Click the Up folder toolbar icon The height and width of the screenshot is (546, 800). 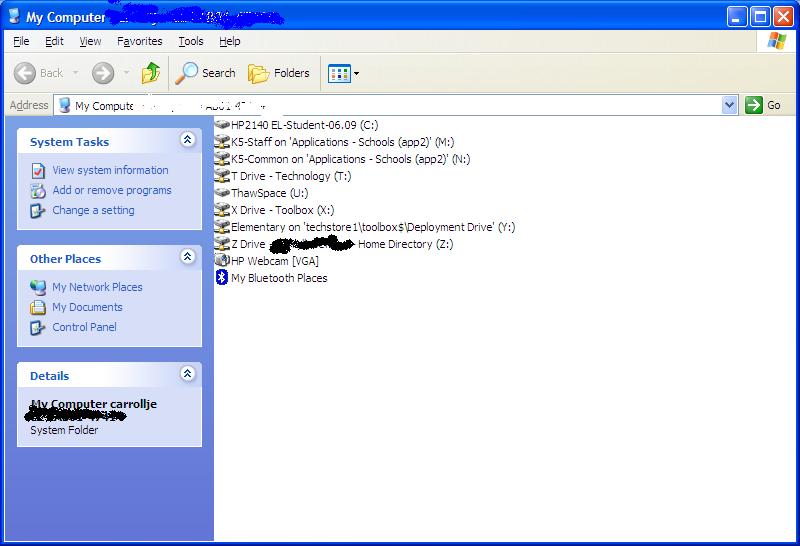tap(151, 73)
